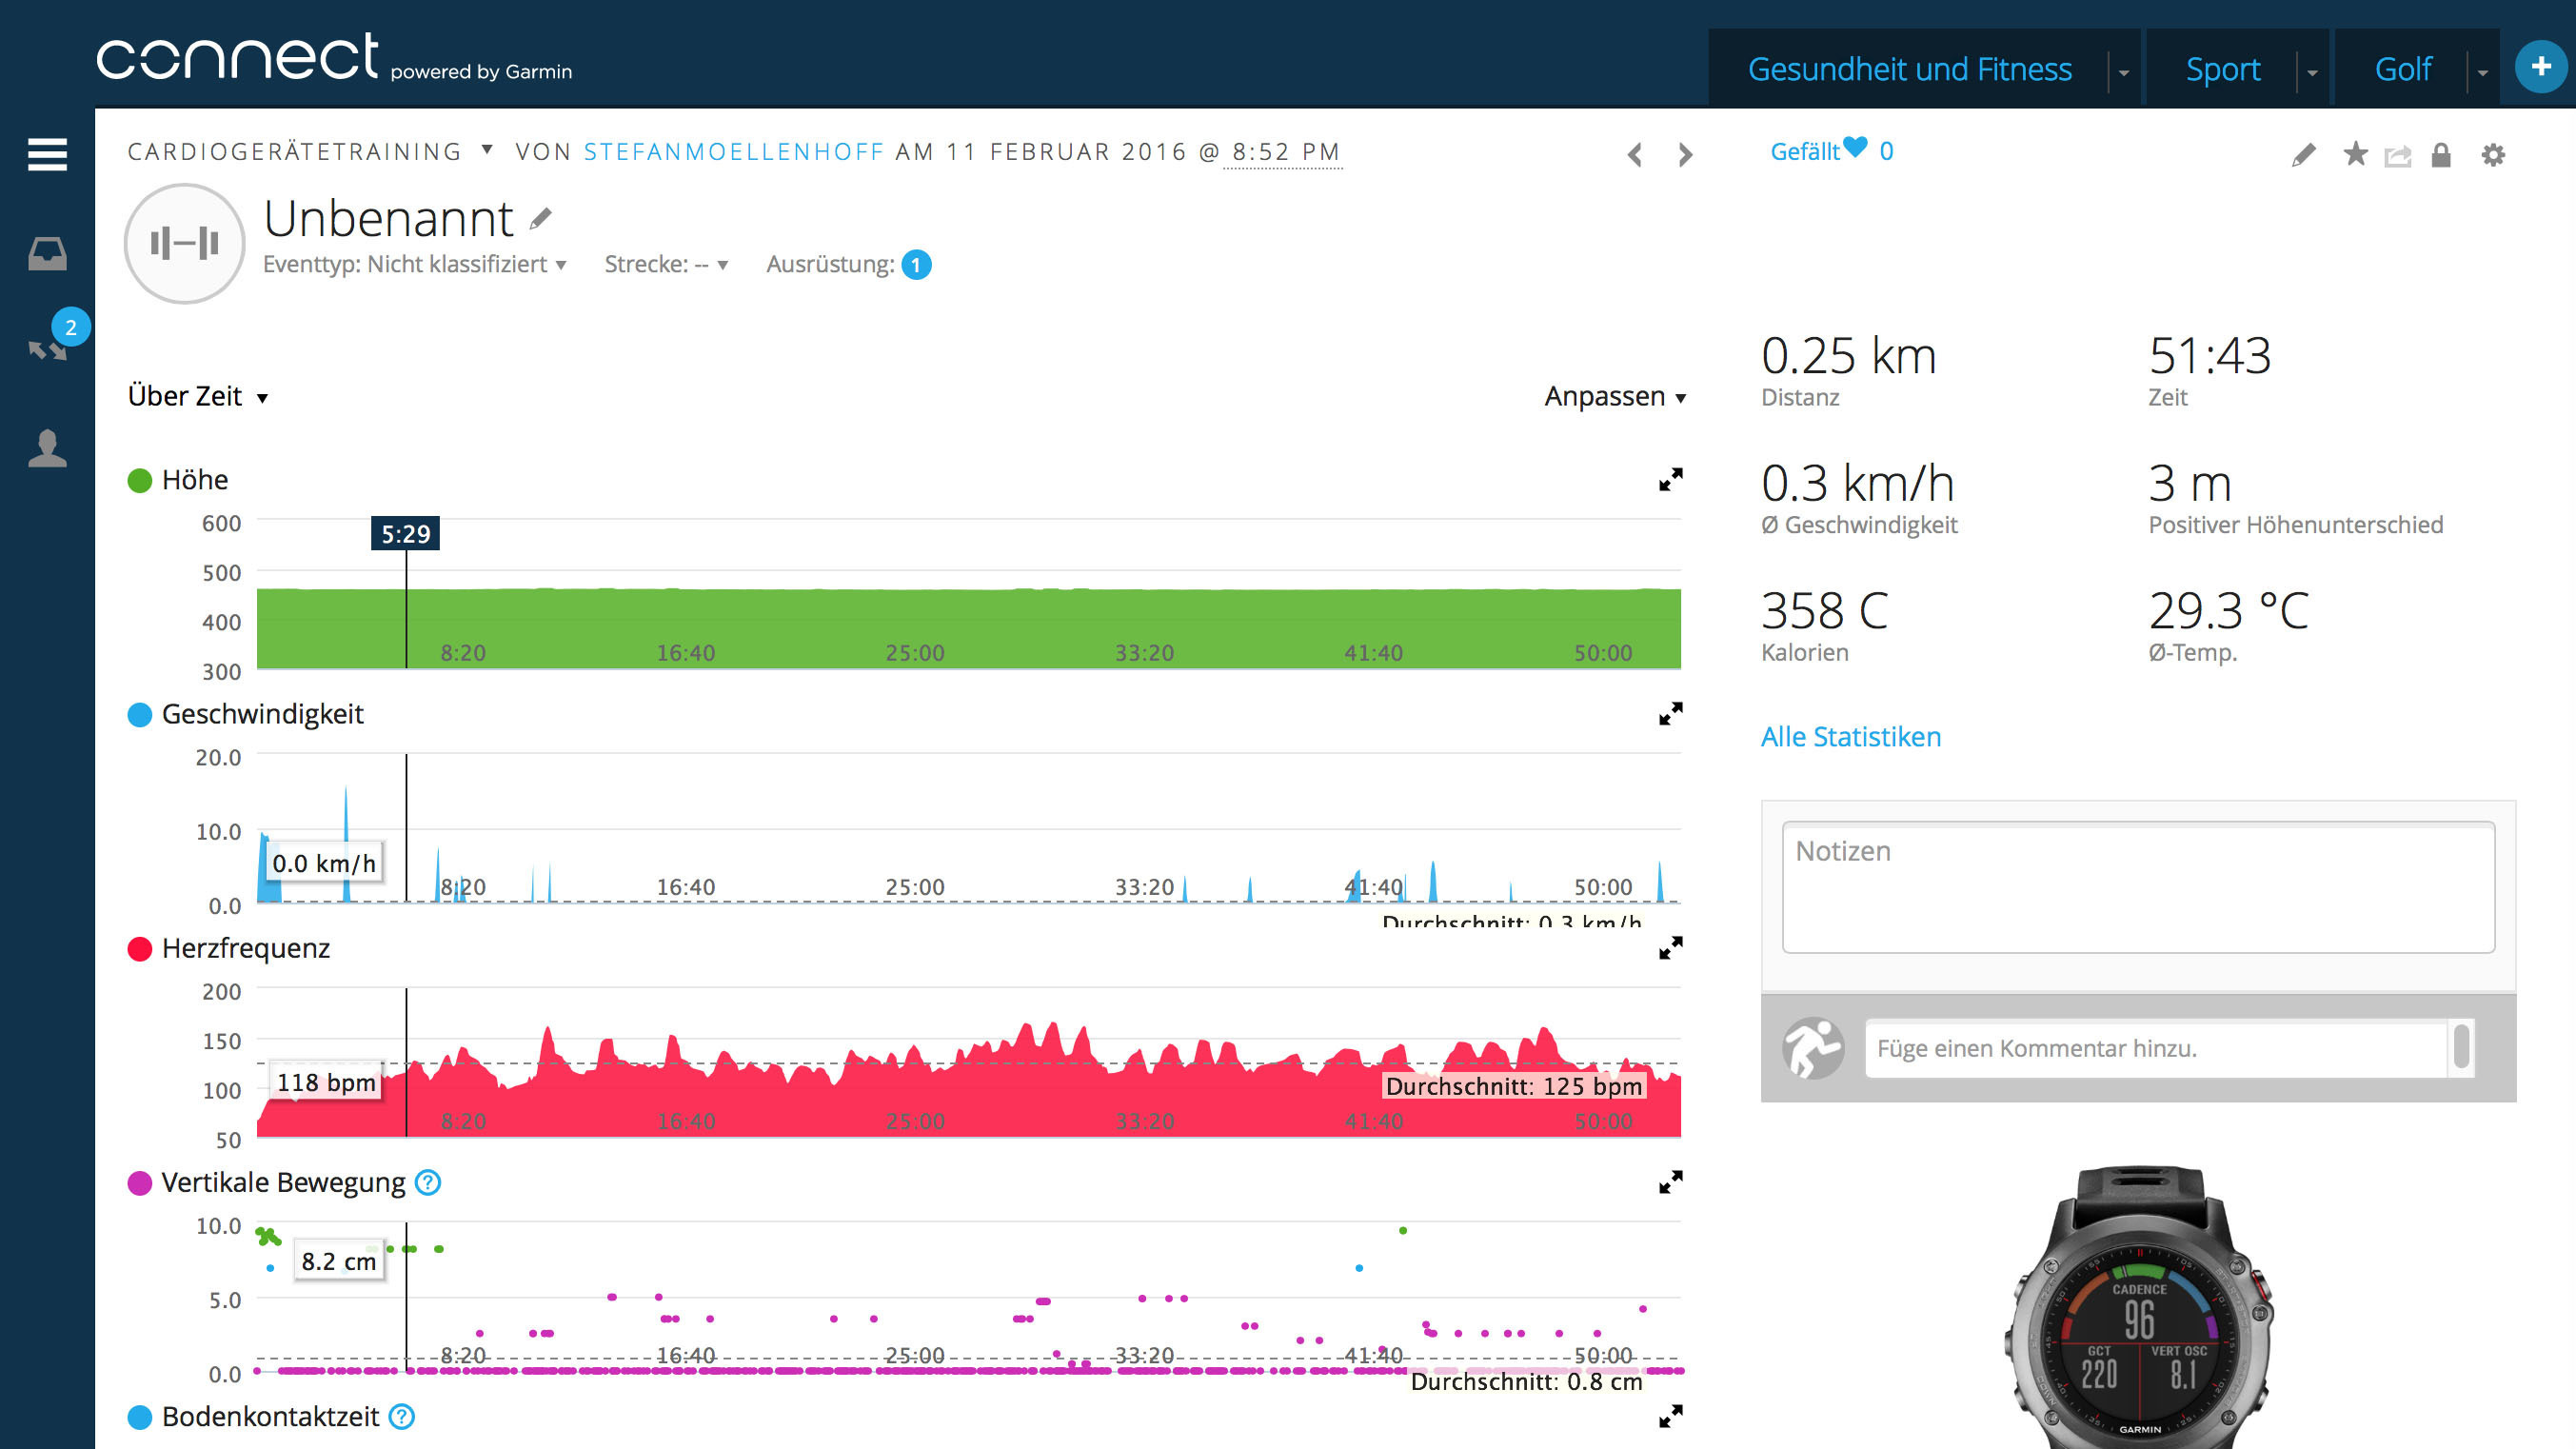
Task: Open the inbox tray icon
Action: pyautogui.click(x=47, y=254)
